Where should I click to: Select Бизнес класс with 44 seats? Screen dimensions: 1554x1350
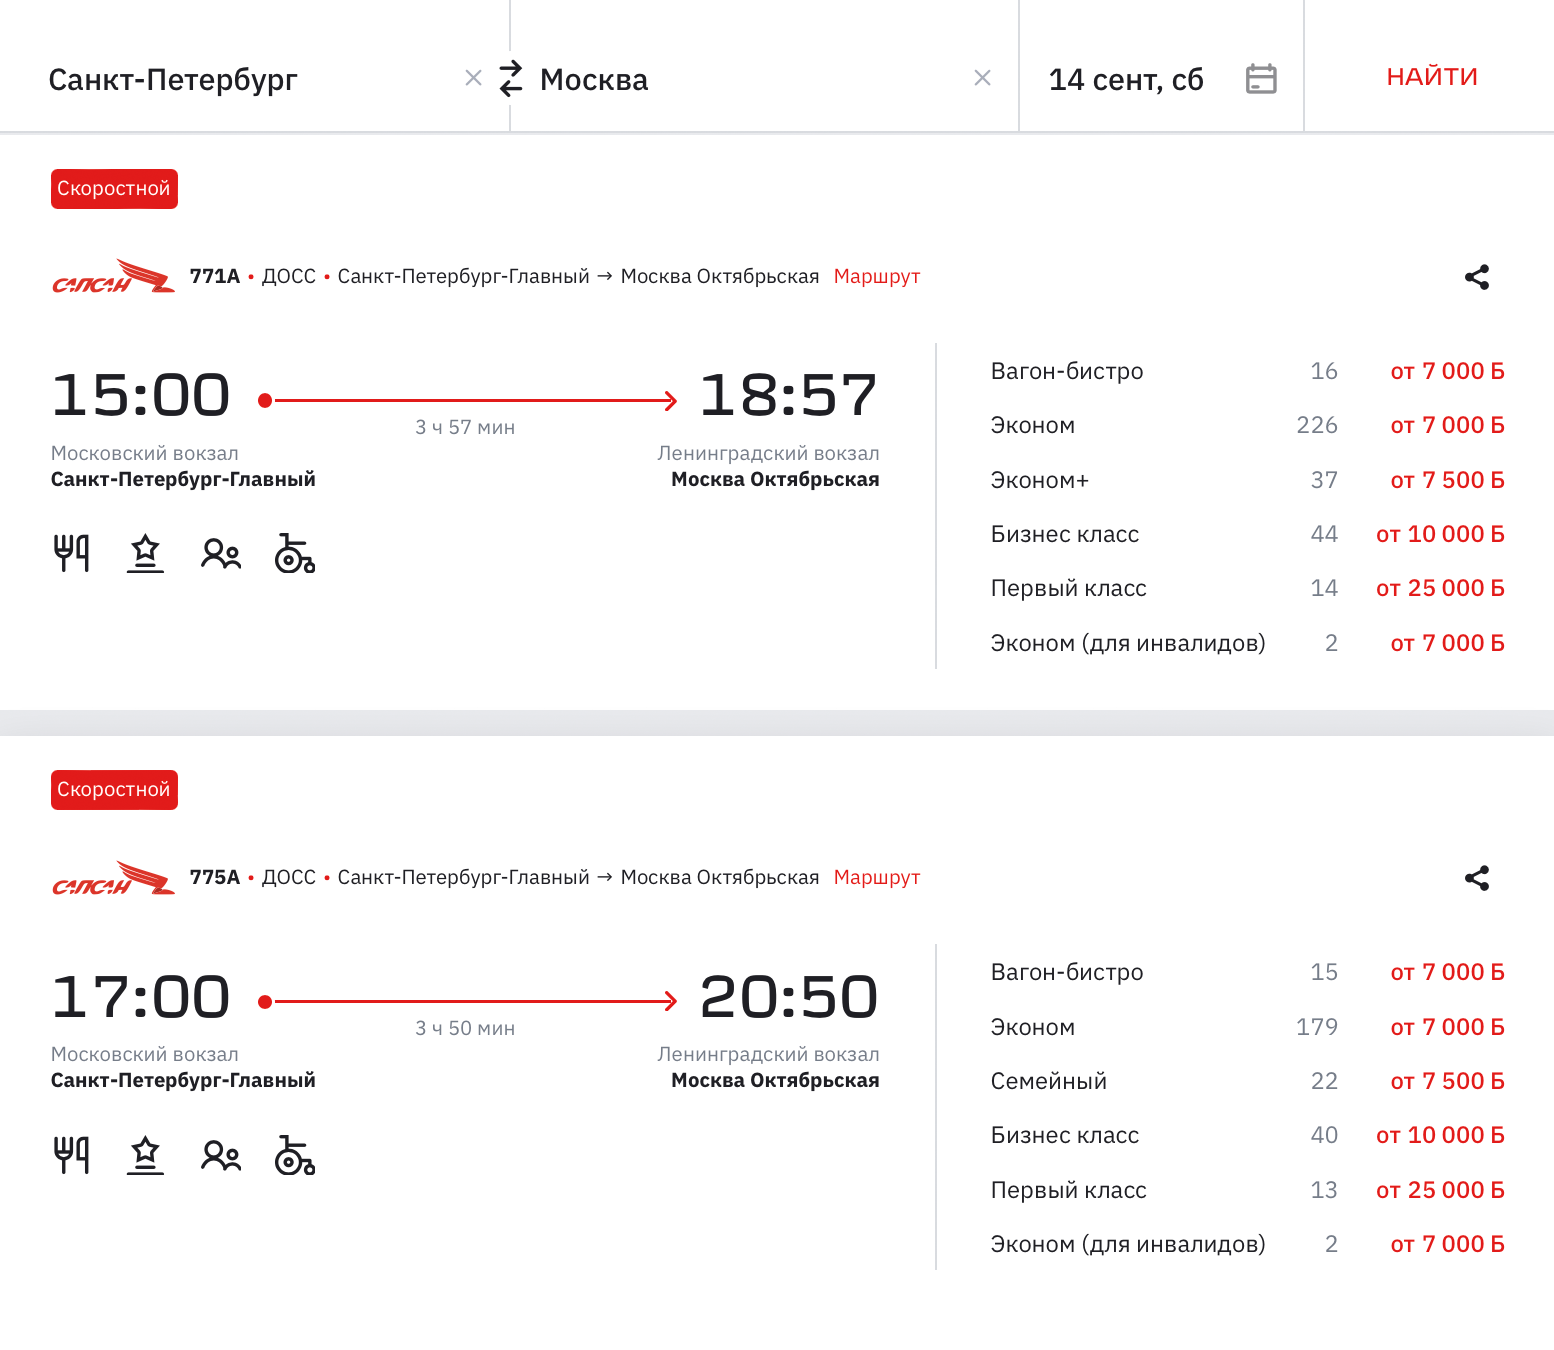[1247, 534]
